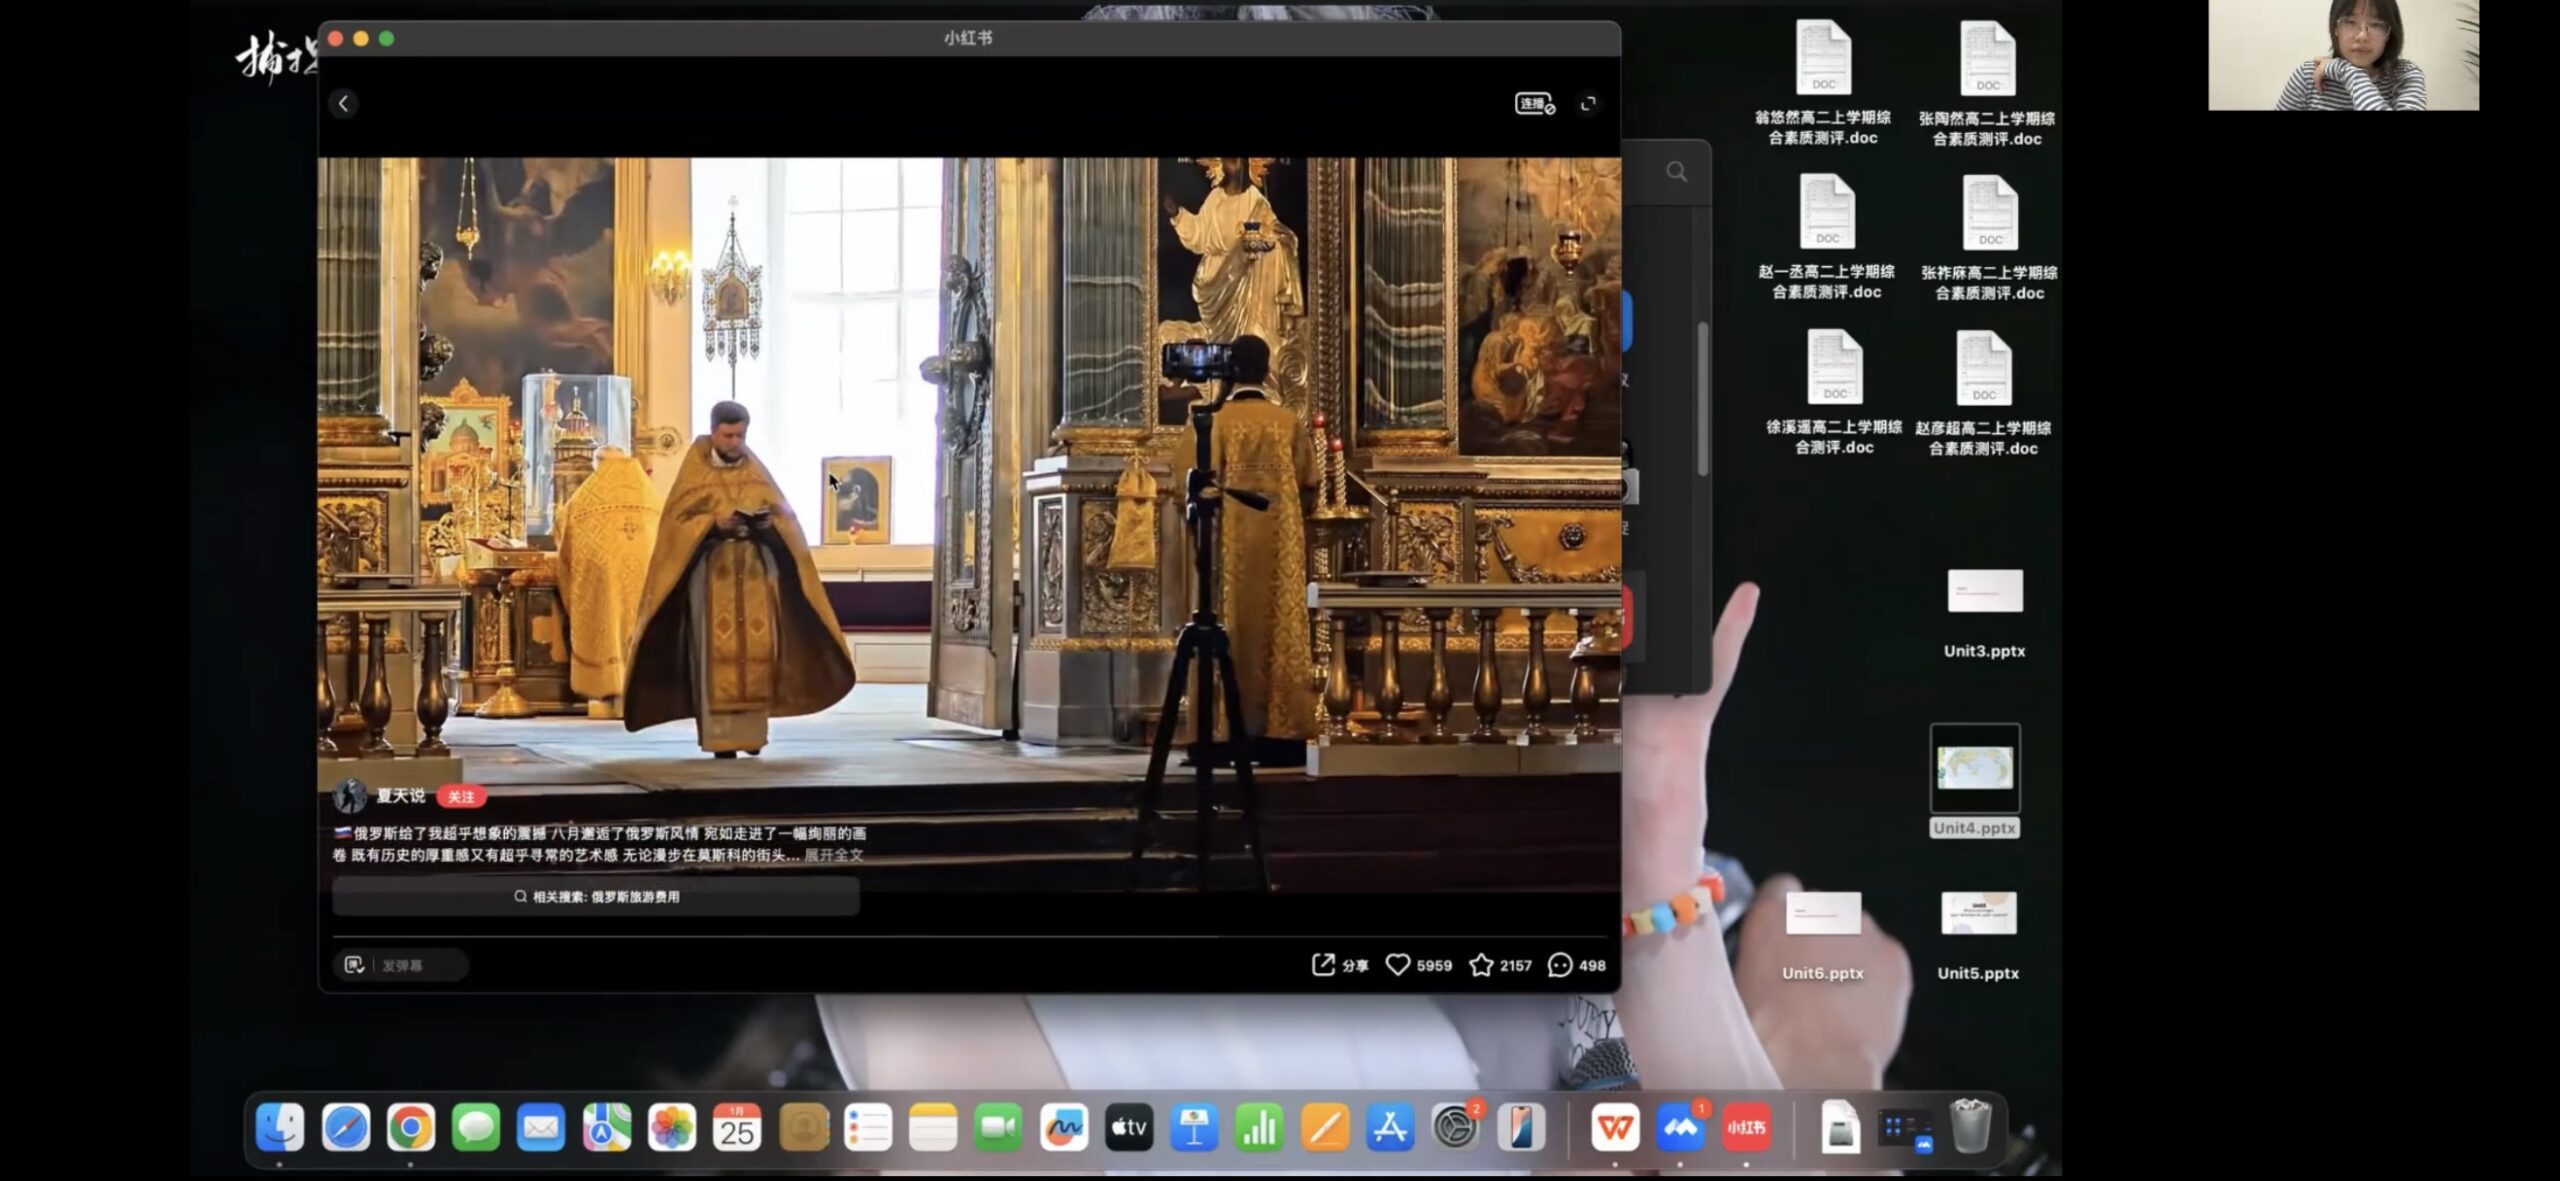Select Unit4.pptx file on the desktop
2560x1181 pixels.
coord(1974,768)
